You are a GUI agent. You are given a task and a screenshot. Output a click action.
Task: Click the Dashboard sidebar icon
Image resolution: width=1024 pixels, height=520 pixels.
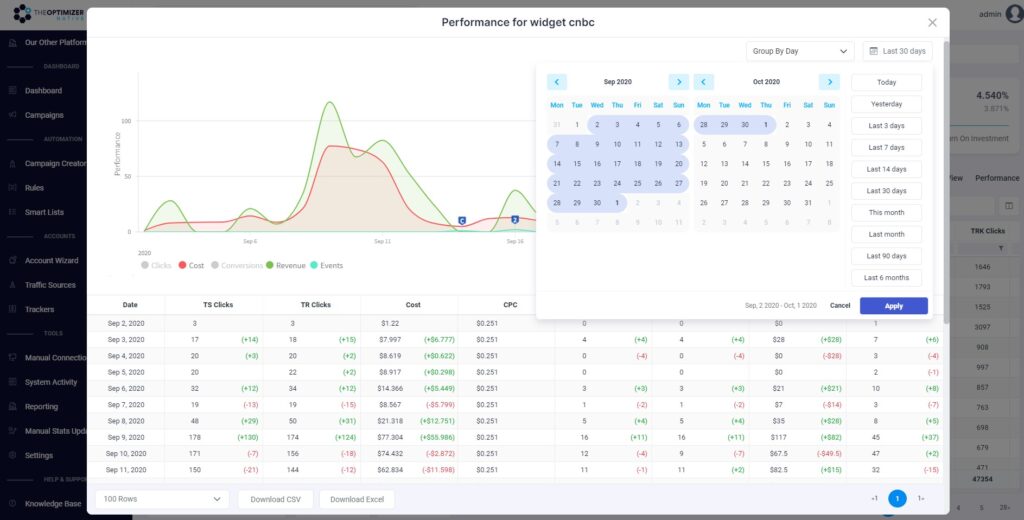(12, 90)
